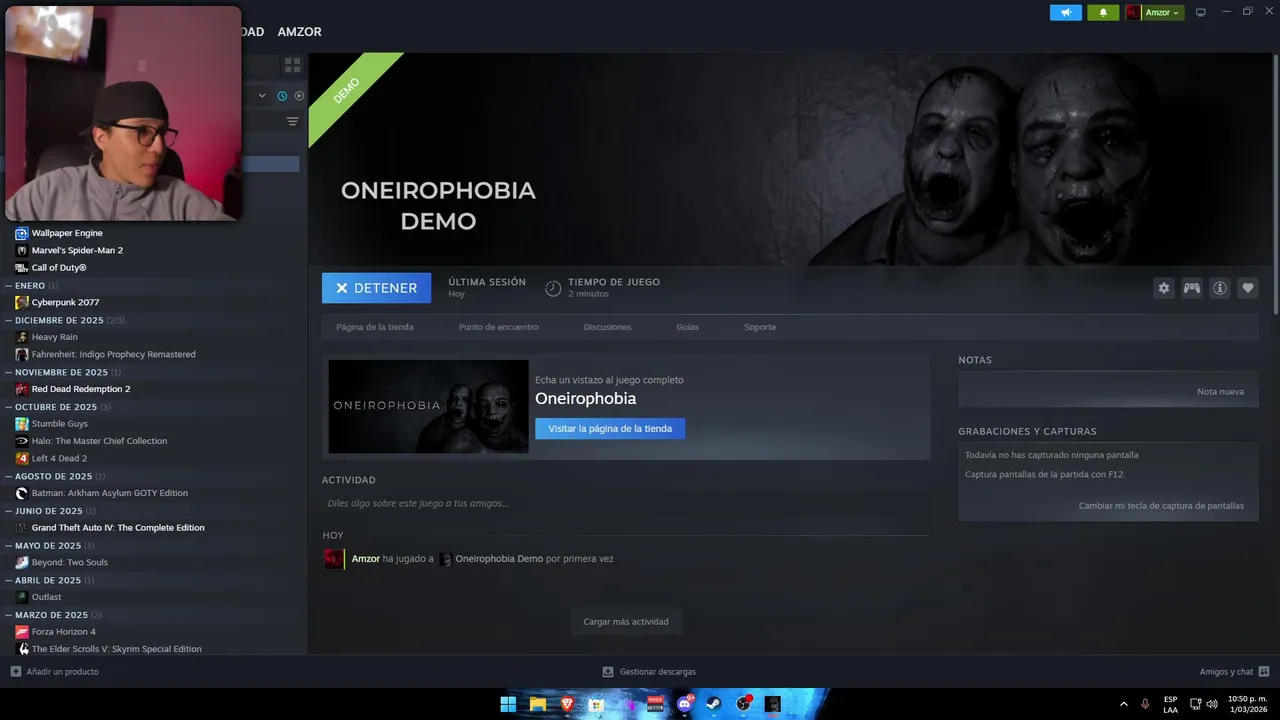1280x720 pixels.
Task: Open Amzor account dropdown
Action: click(x=1154, y=12)
